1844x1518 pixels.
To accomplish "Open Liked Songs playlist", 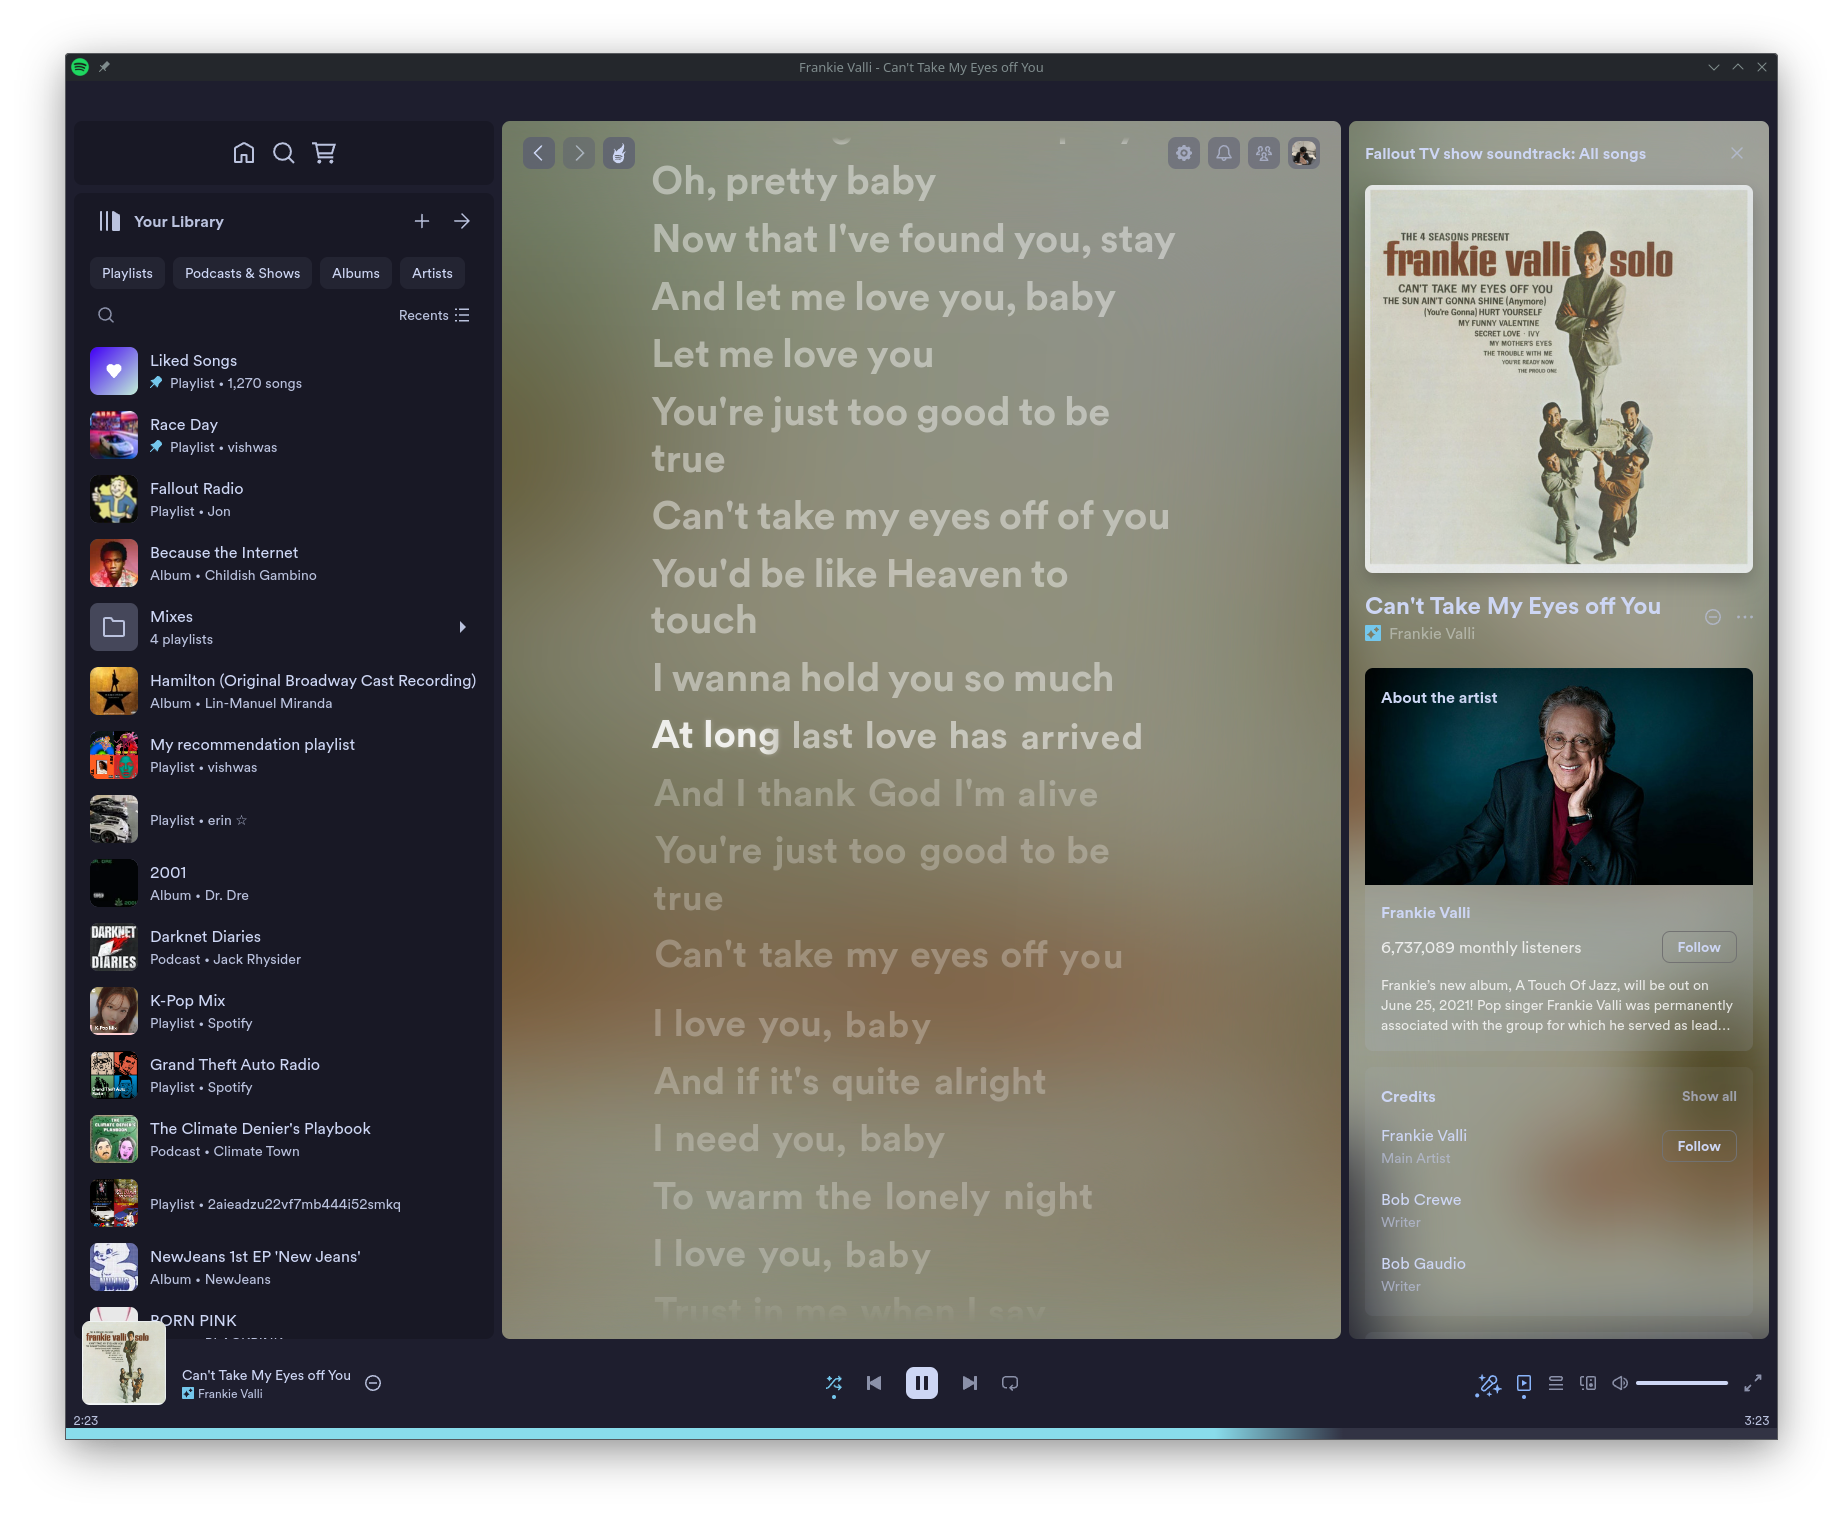I will [284, 372].
